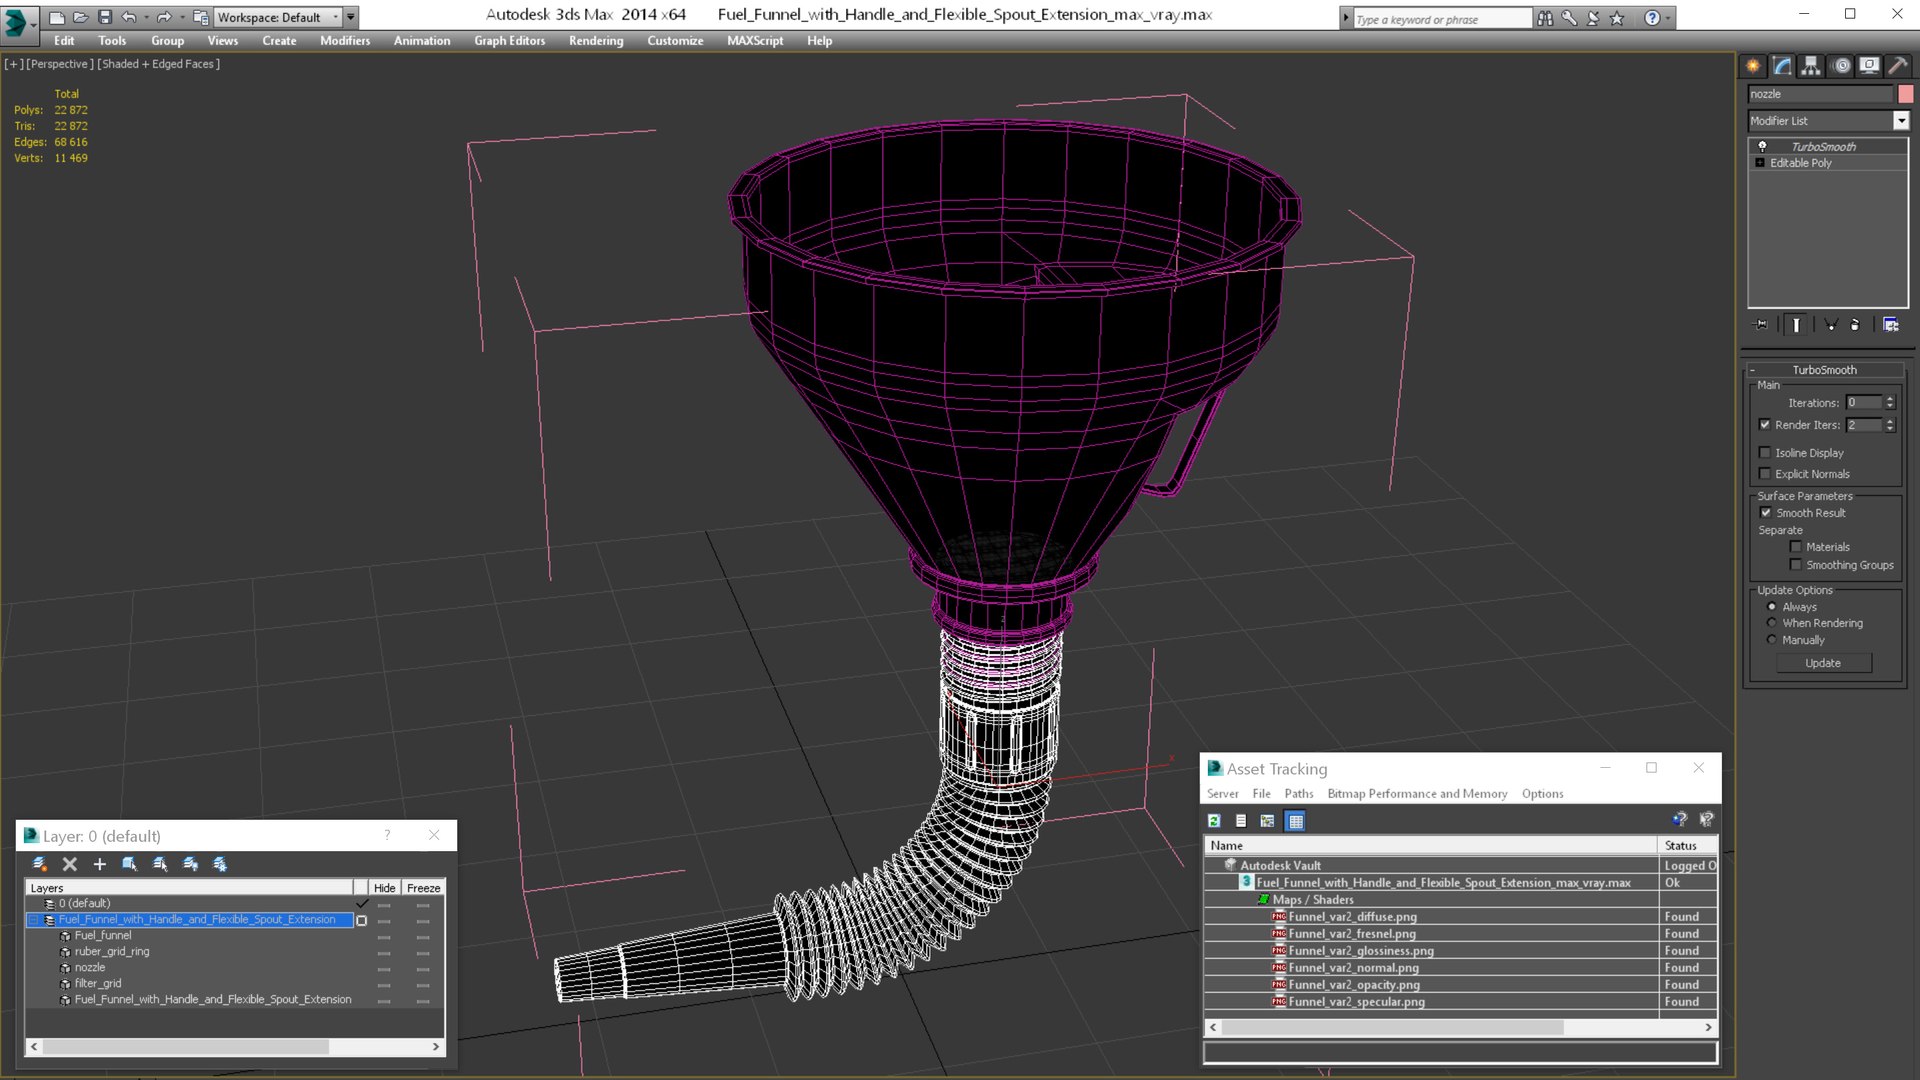Switch to the Motion panel icon

(1841, 66)
